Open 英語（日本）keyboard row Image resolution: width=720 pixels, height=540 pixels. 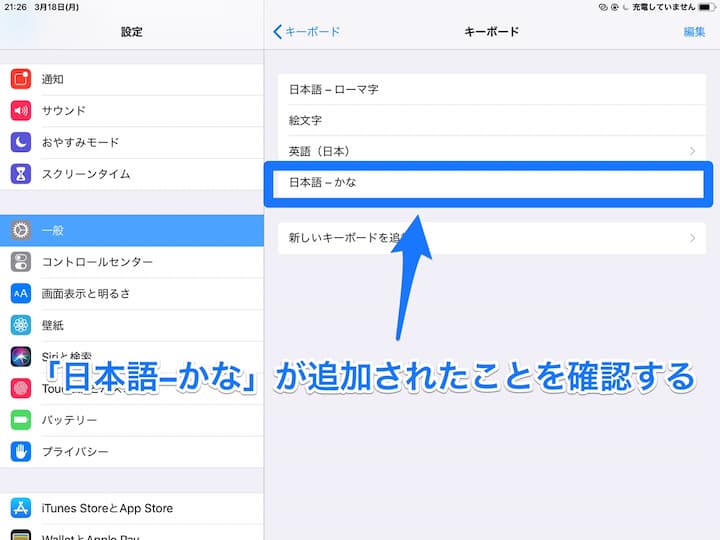492,151
